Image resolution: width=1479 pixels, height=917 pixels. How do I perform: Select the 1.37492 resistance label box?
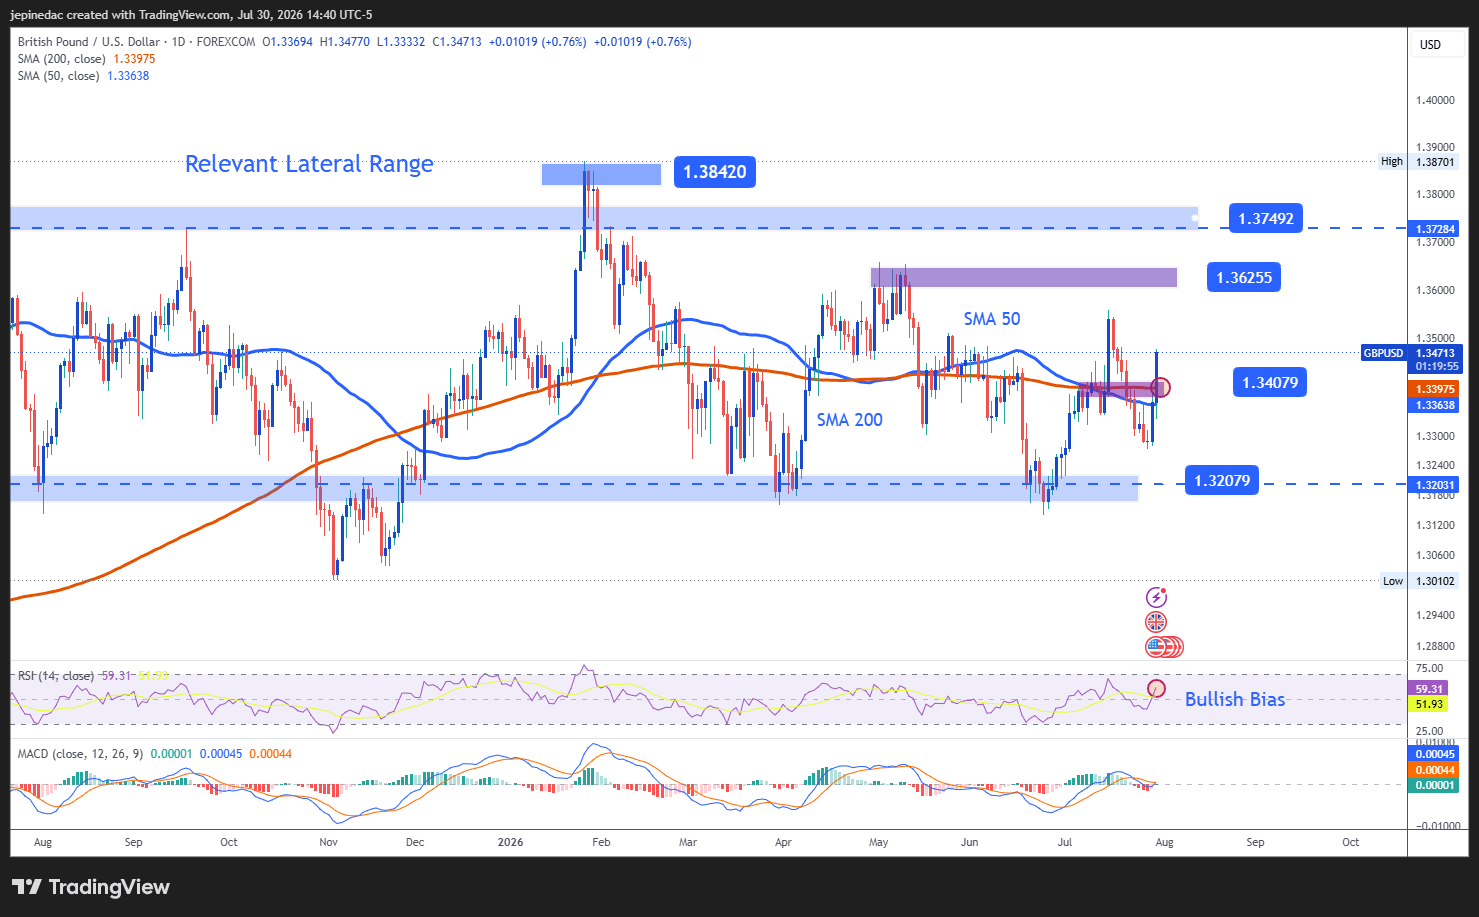tap(1265, 219)
